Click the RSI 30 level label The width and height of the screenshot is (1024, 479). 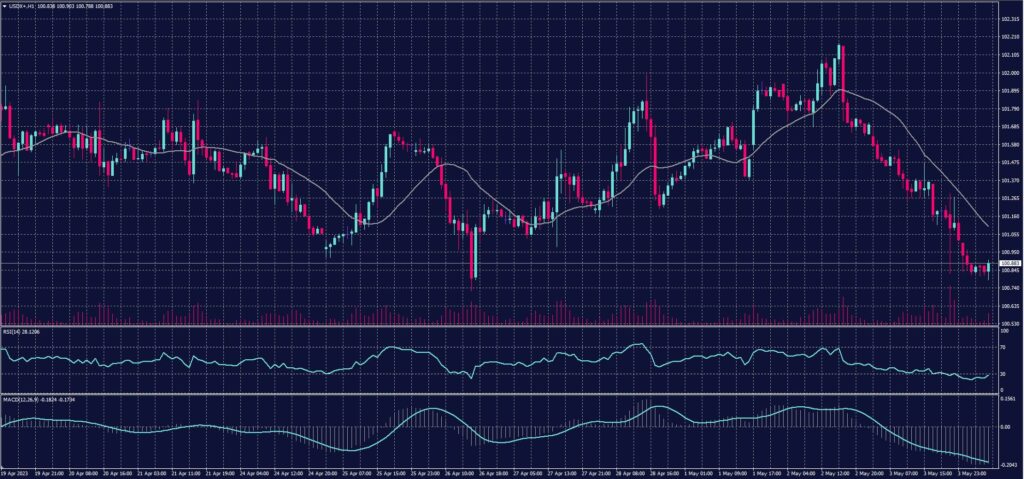point(1003,373)
